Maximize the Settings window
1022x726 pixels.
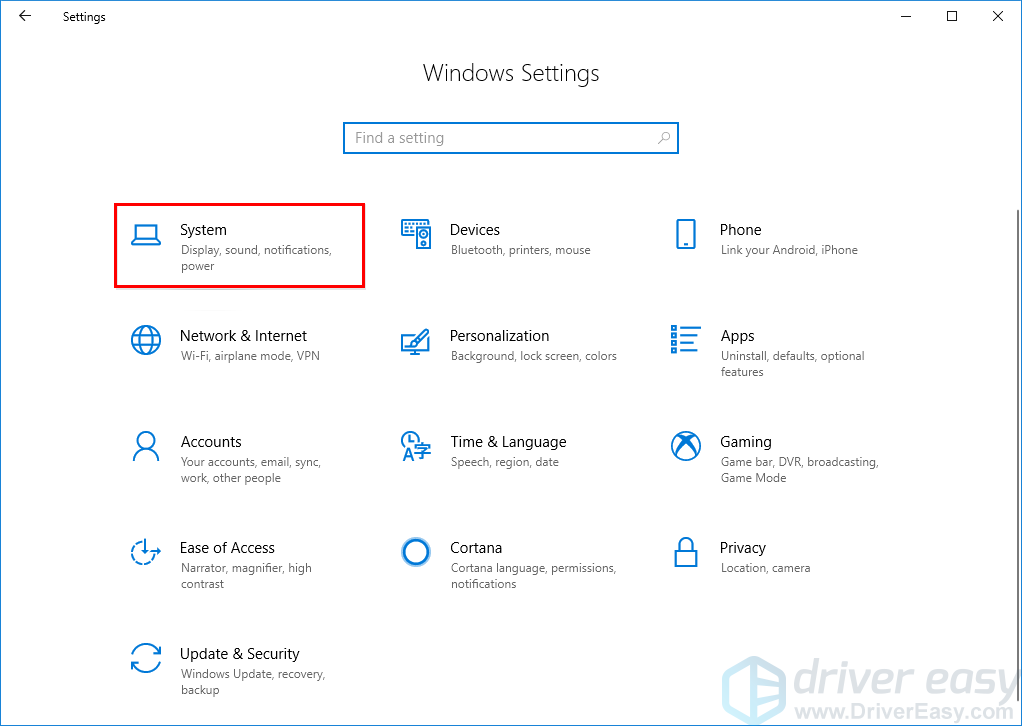952,16
